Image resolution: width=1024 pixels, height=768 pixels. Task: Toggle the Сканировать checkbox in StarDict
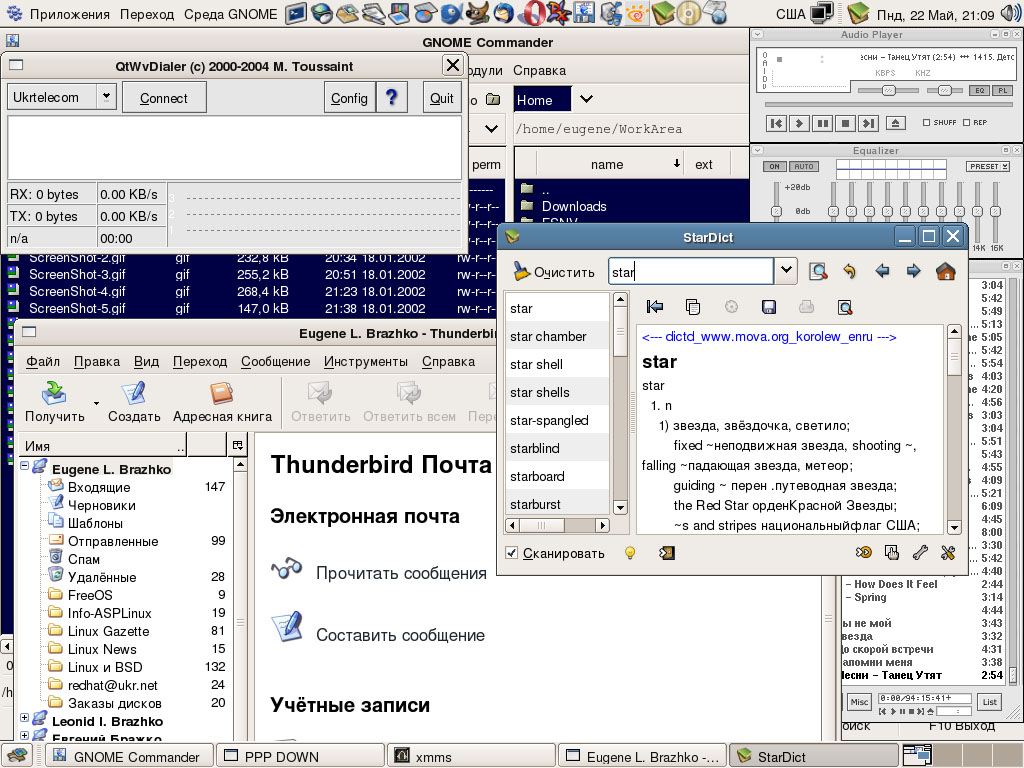512,553
